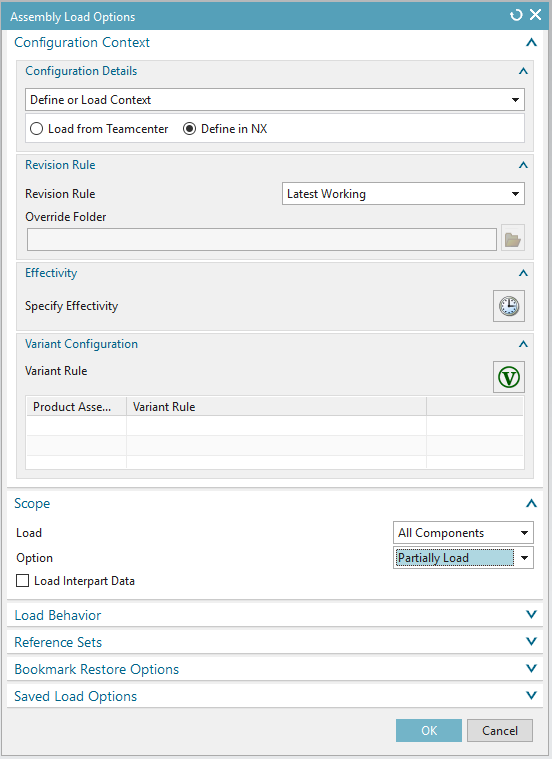Viewport: 552px width, 759px height.
Task: Close the Assembly Load Options dialog
Action: [x=536, y=15]
